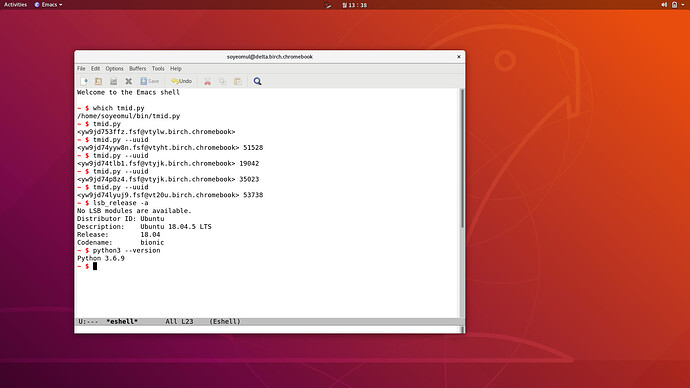Click the line ending in 19042

click(168, 164)
